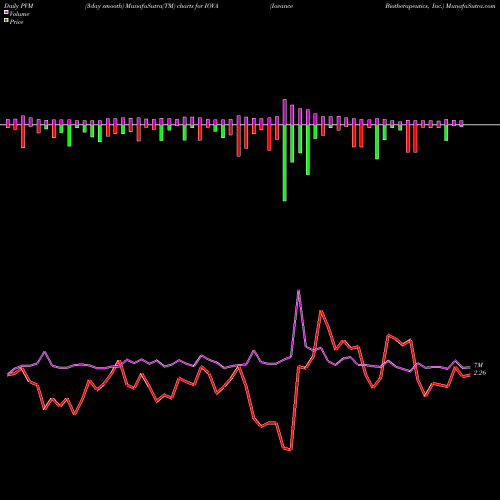This screenshot has height=500, width=500.
Task: Select the 'Daily PVM' title text
Action: point(20,6)
